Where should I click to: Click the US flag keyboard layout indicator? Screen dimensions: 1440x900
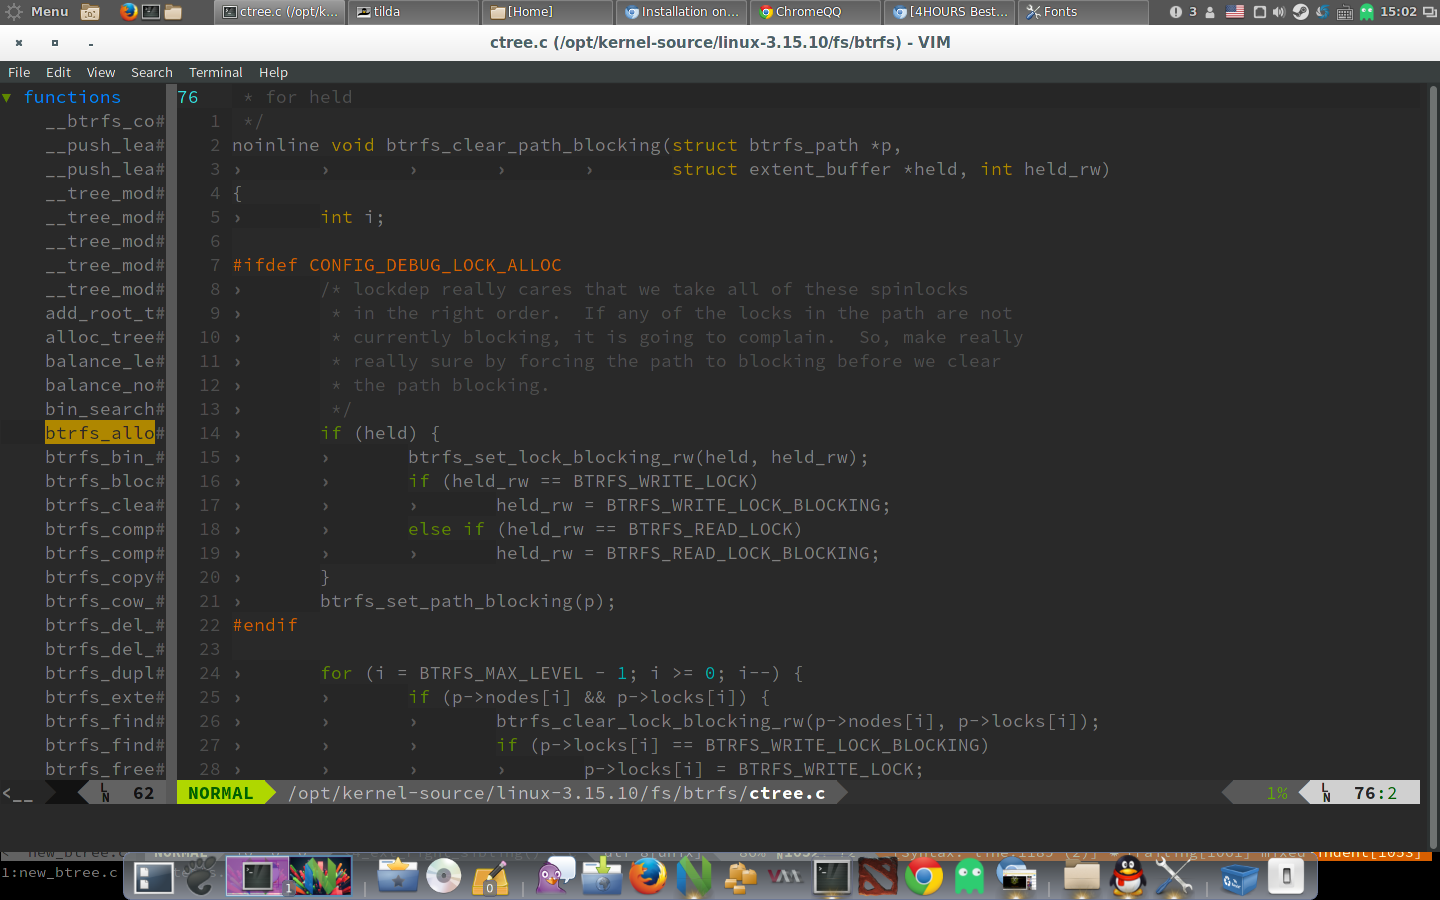pos(1235,12)
